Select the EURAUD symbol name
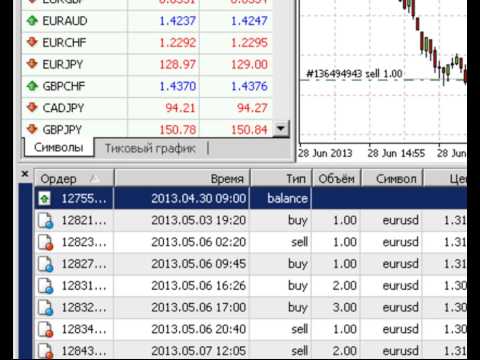Viewport: 480px width, 360px height. point(65,21)
